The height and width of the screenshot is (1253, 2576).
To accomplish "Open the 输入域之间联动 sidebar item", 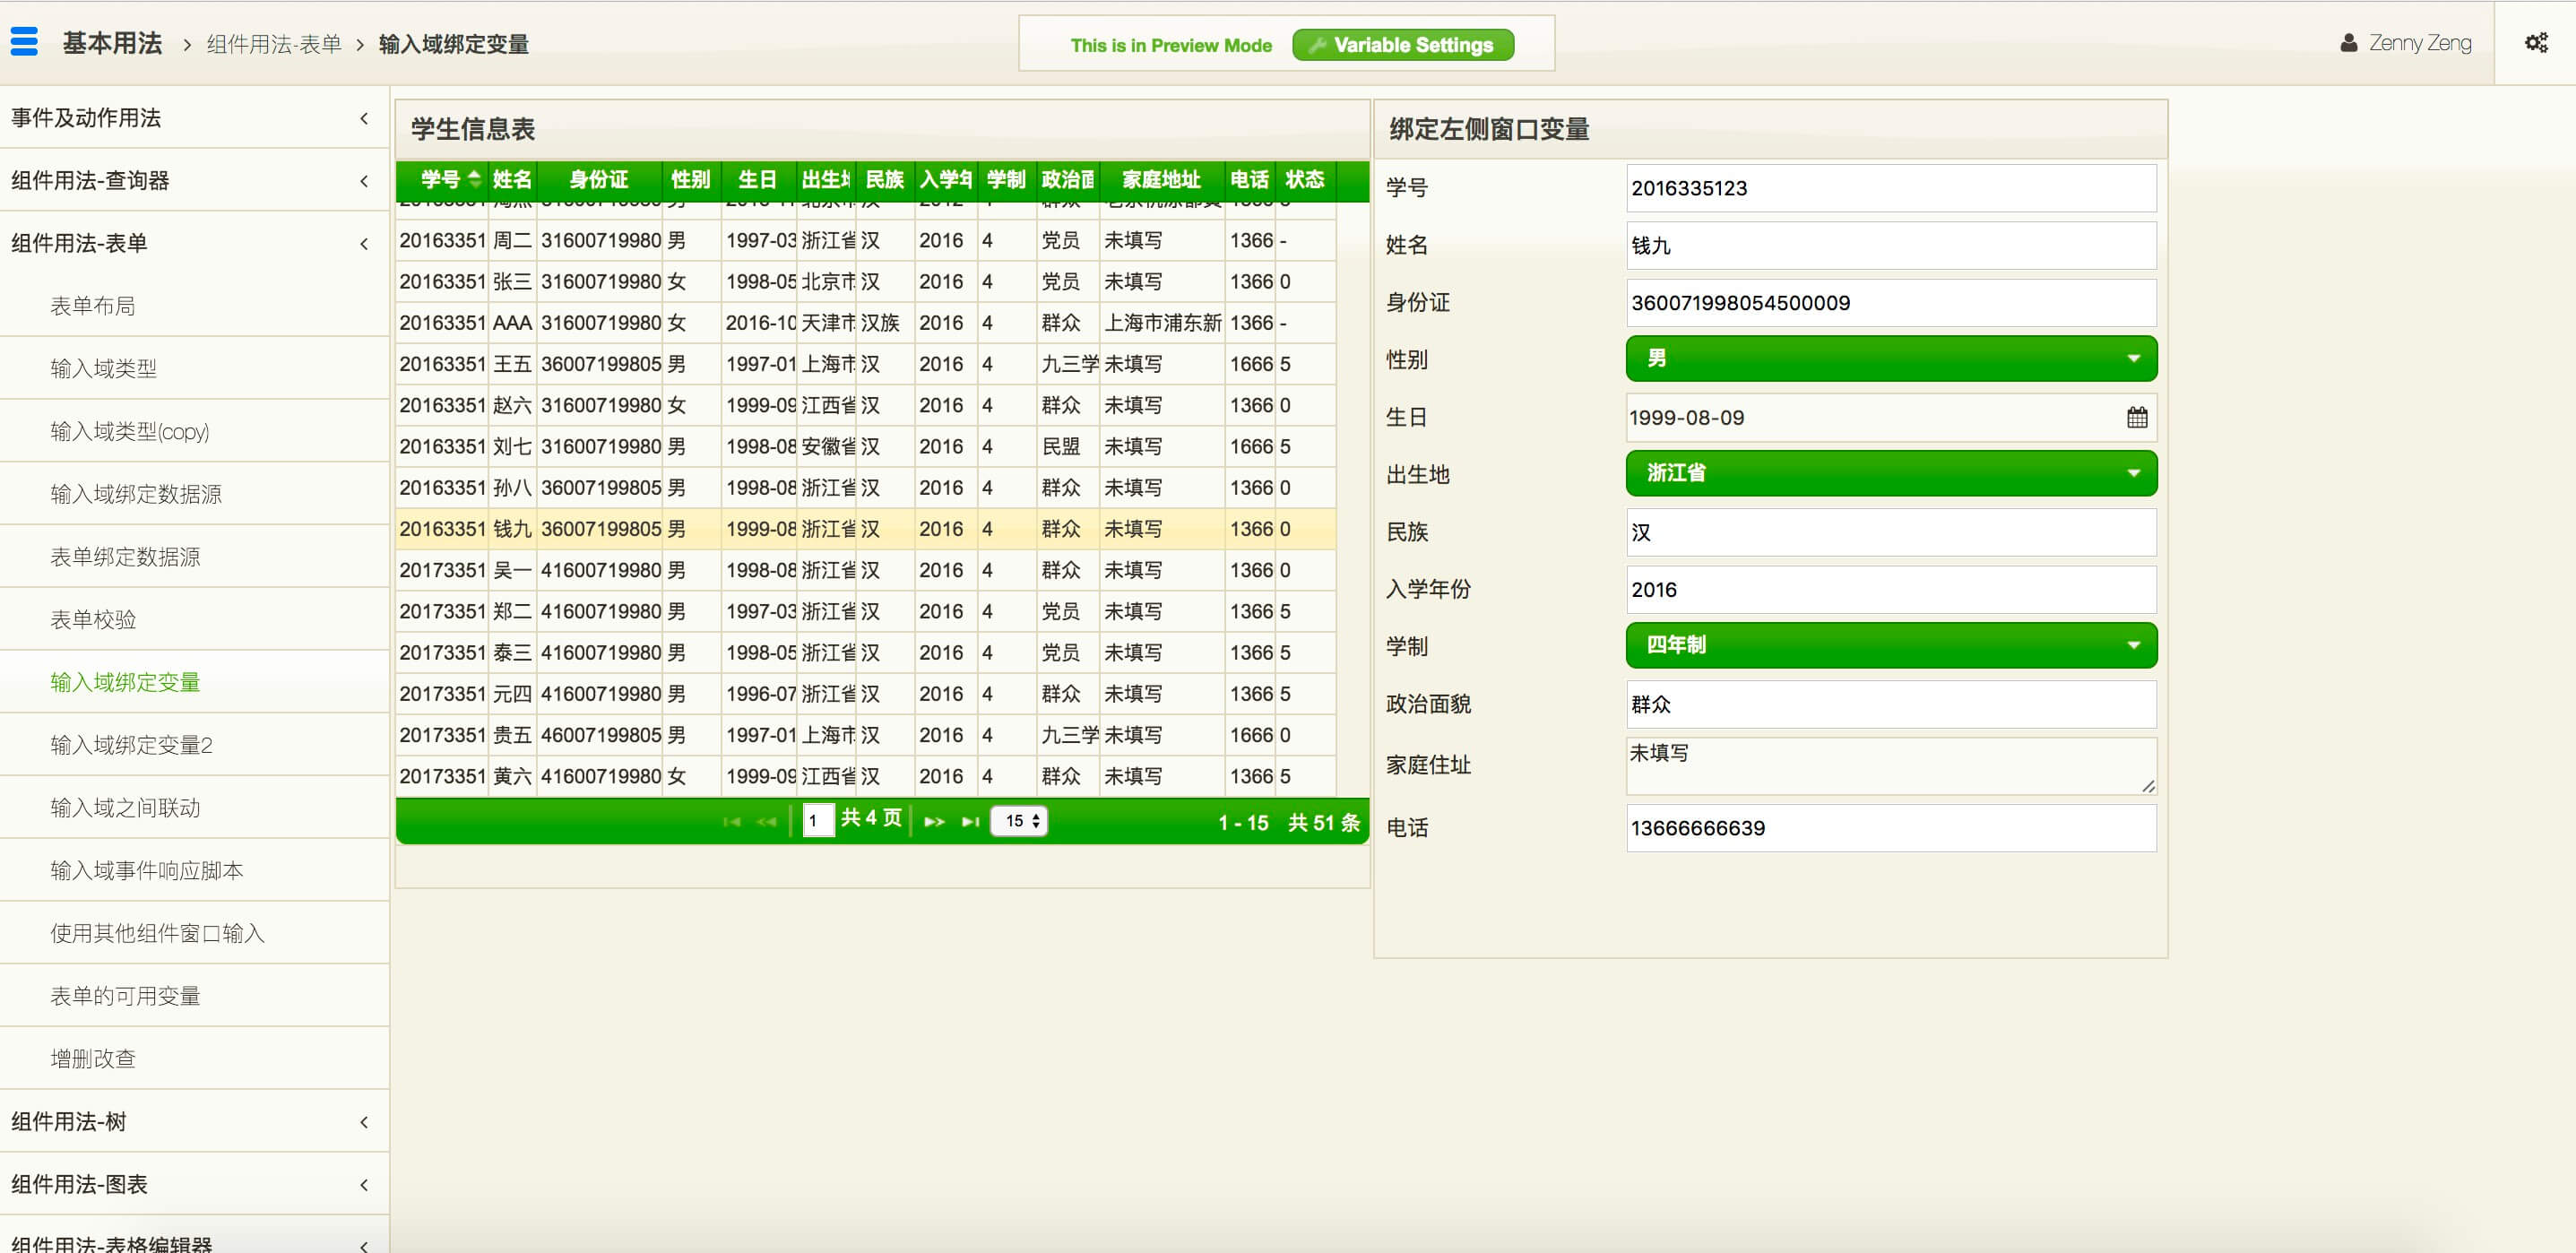I will [125, 807].
